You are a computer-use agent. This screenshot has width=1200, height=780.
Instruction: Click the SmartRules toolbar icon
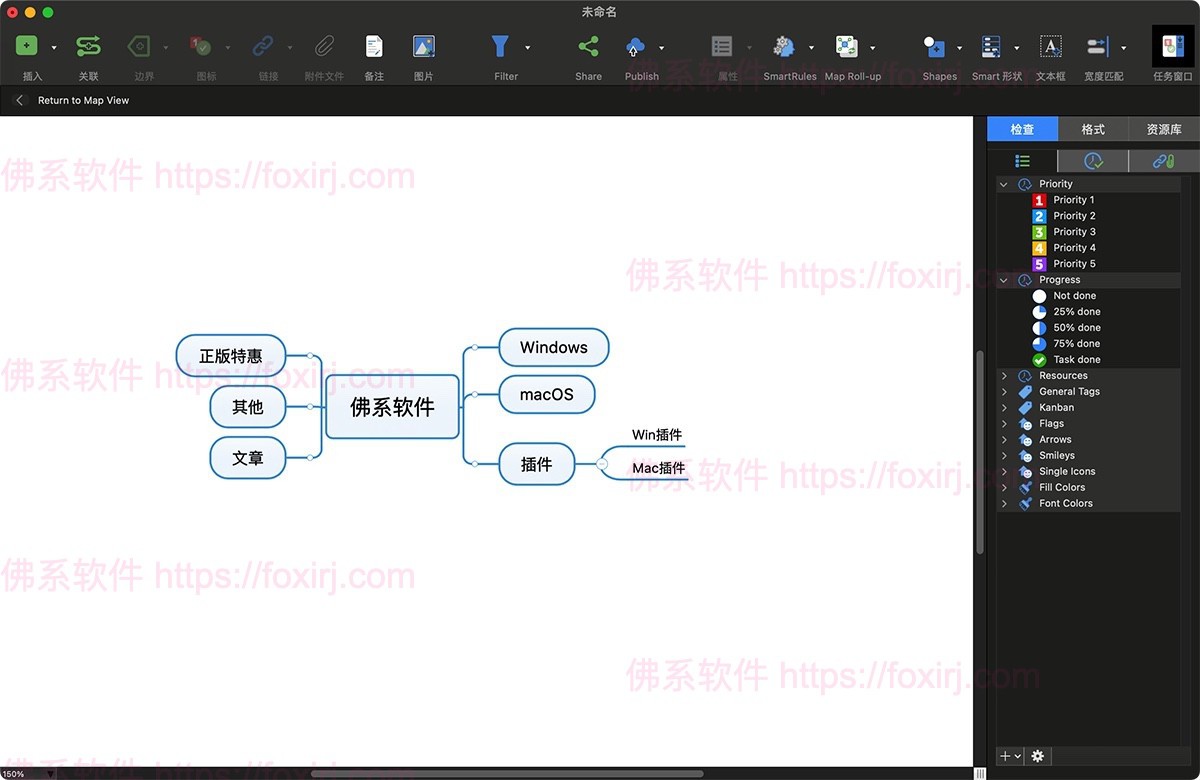click(x=784, y=46)
